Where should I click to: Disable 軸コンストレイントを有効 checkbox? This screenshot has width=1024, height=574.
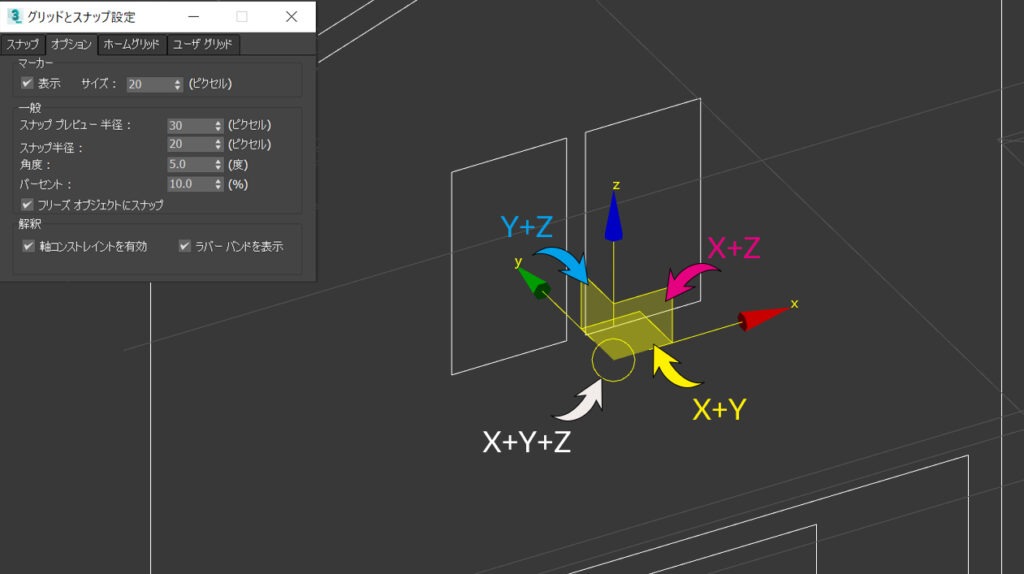(28, 246)
